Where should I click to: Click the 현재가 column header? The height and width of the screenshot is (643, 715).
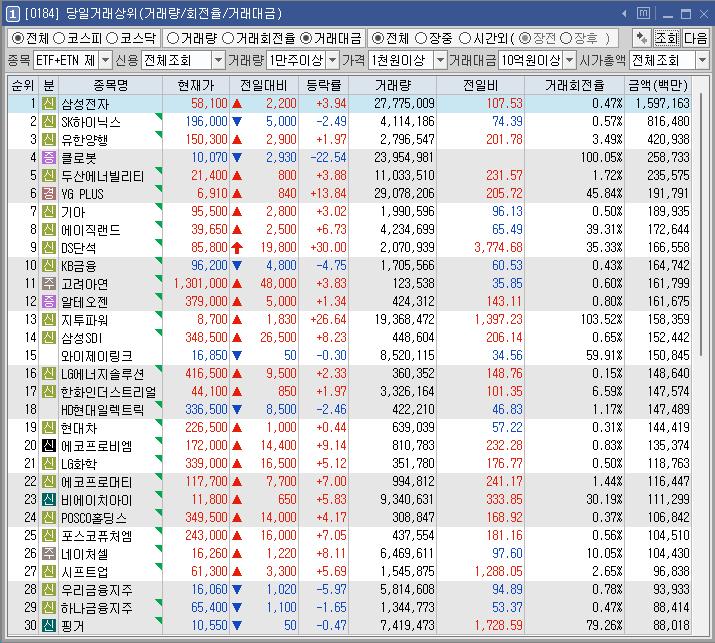coord(196,85)
